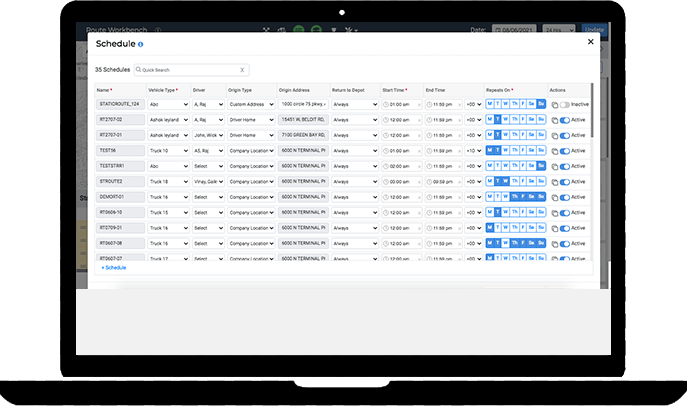
Task: Duplicate the STROUTE2 schedule
Action: tap(555, 182)
